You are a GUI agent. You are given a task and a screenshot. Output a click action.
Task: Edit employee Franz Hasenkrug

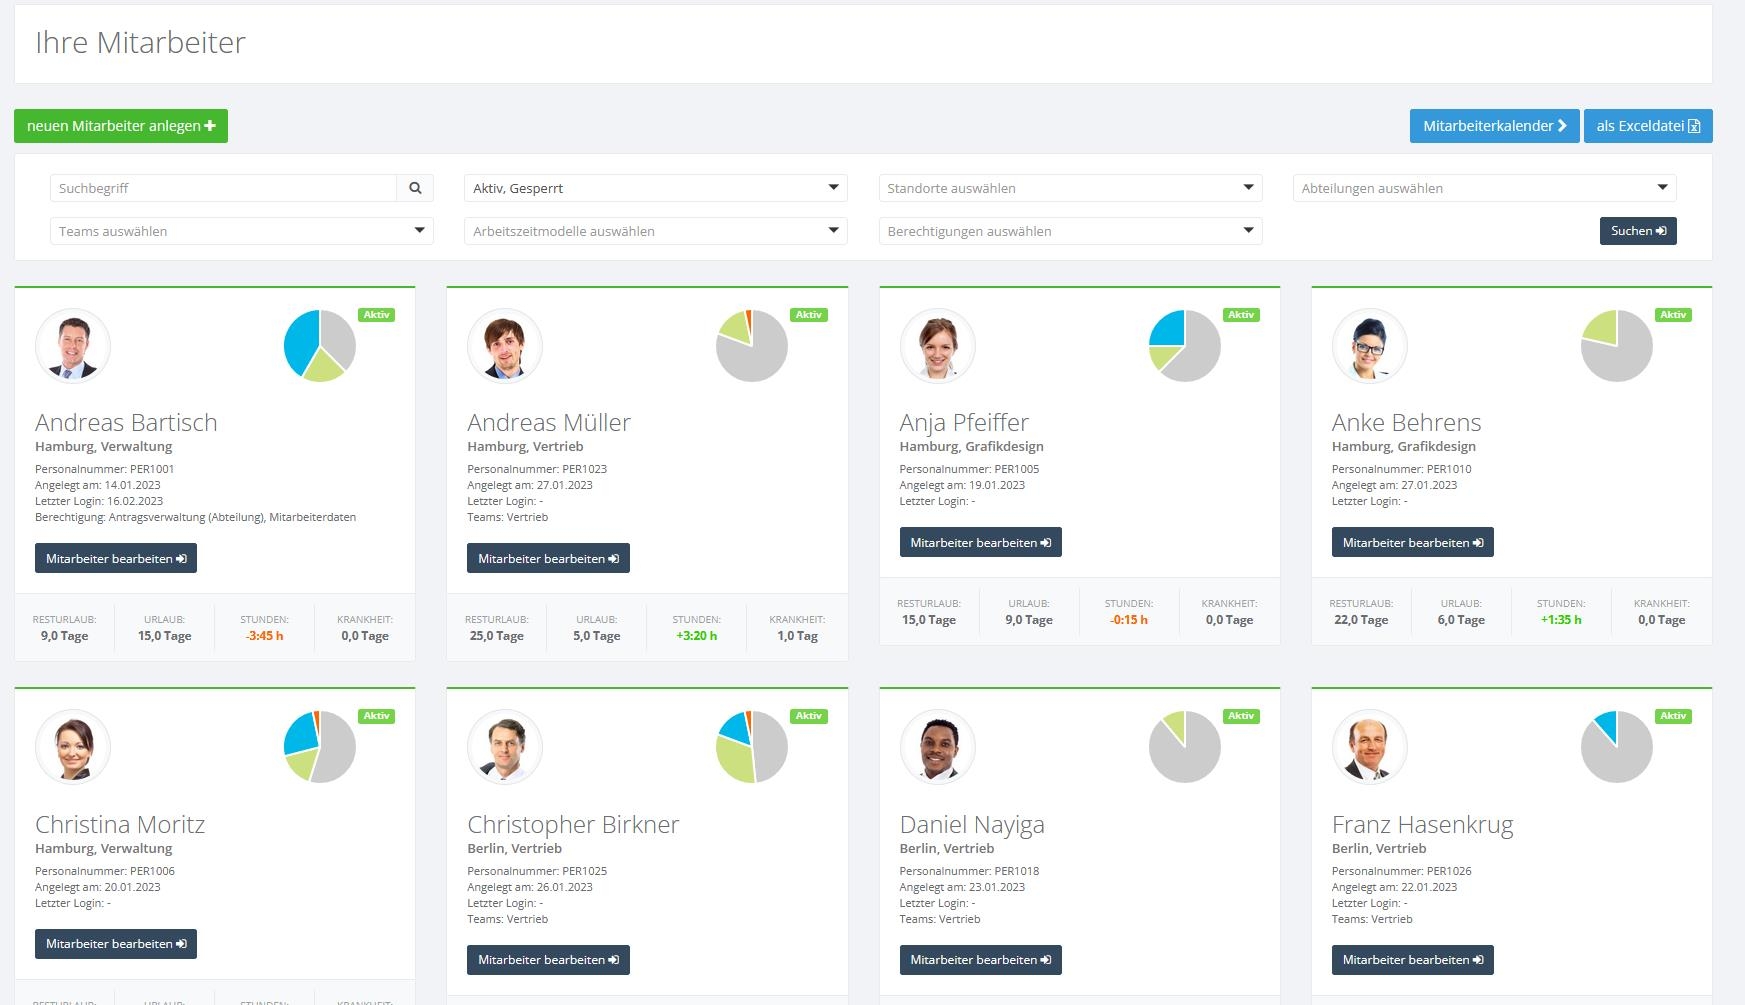pyautogui.click(x=1412, y=960)
